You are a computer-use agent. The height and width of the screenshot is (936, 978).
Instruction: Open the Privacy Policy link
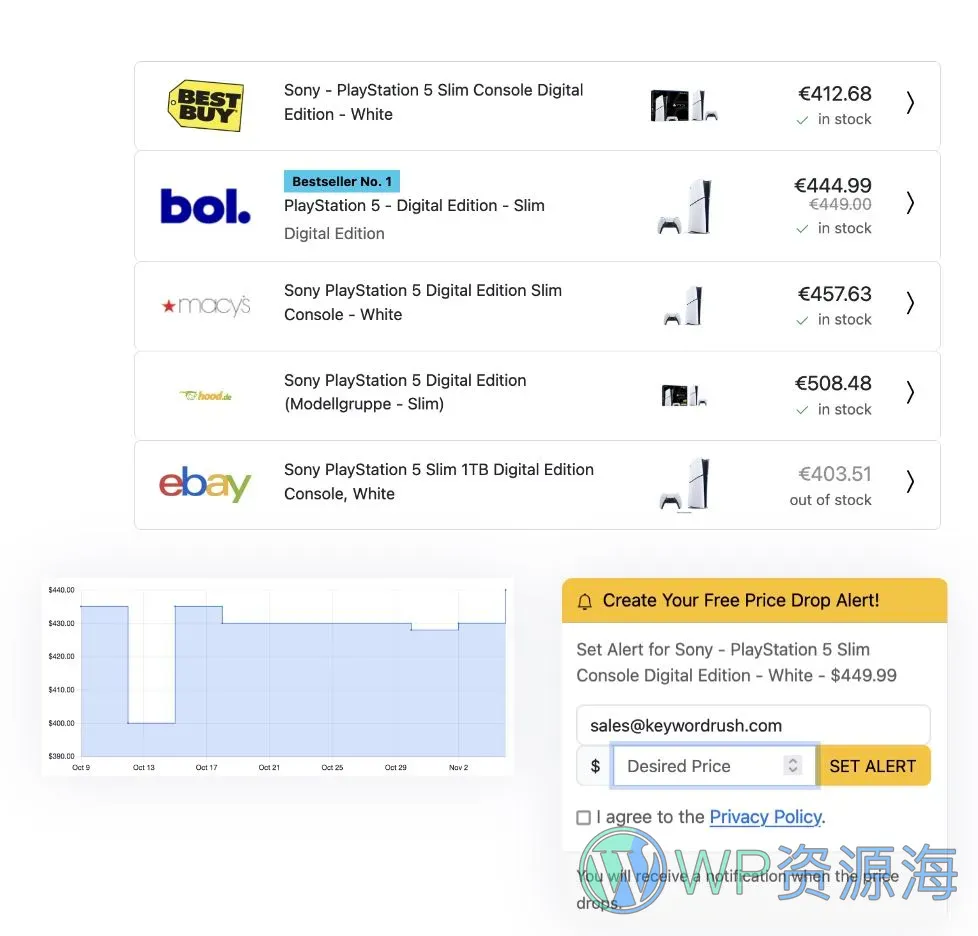pos(766,817)
